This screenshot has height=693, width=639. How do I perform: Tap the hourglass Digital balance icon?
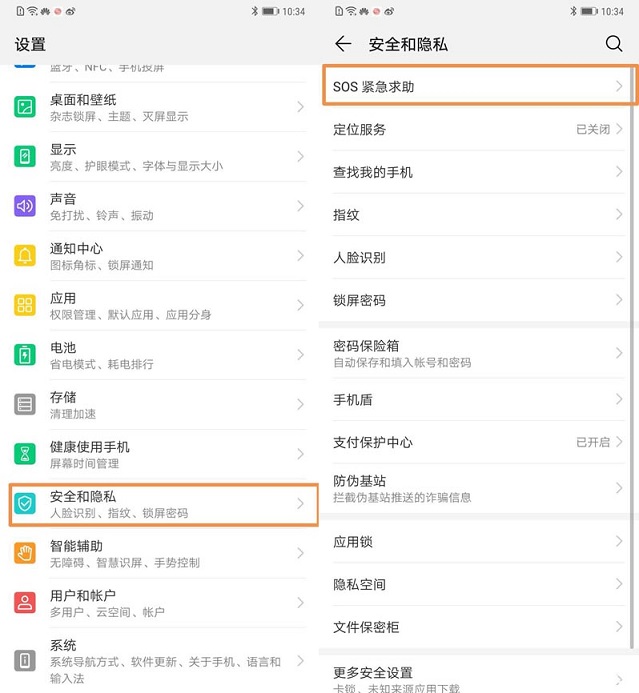25,453
